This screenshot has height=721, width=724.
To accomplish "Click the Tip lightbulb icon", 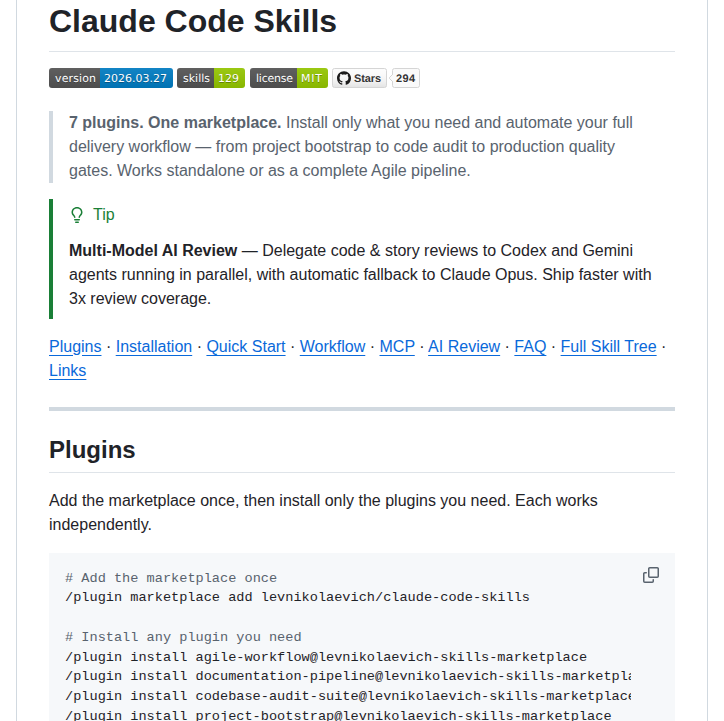I will [77, 215].
